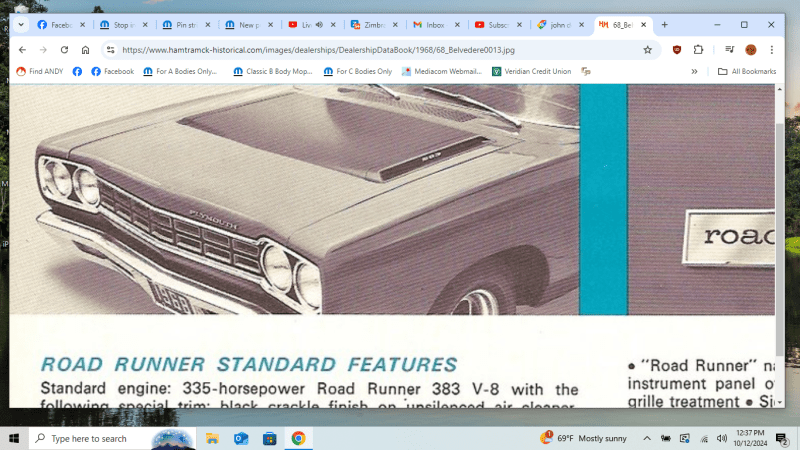800x450 pixels.
Task: Open a new browser tab
Action: [x=664, y=24]
